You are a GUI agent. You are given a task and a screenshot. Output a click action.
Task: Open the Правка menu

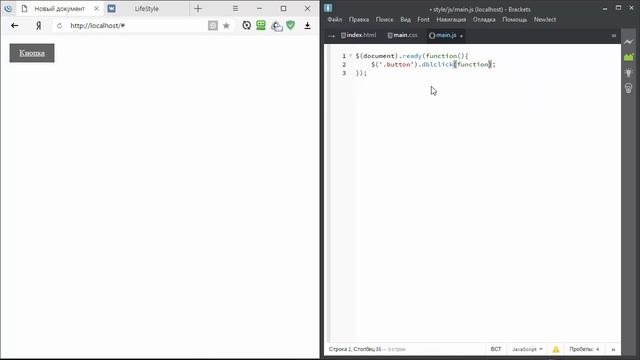tap(359, 20)
